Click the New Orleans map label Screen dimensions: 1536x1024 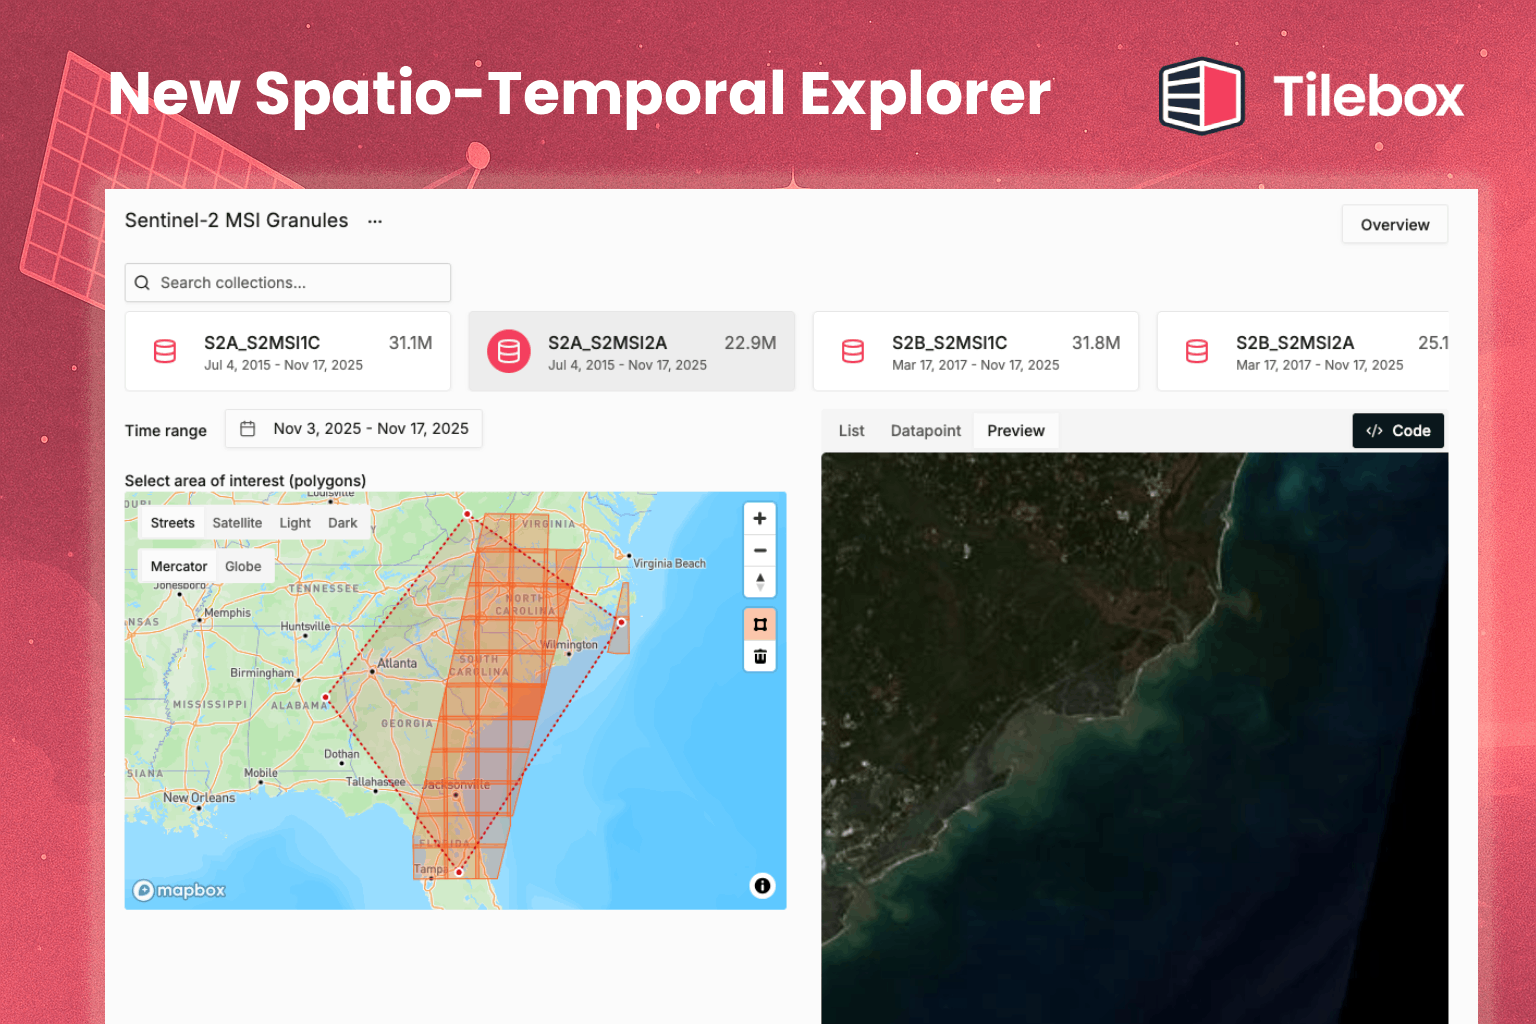[x=199, y=798]
